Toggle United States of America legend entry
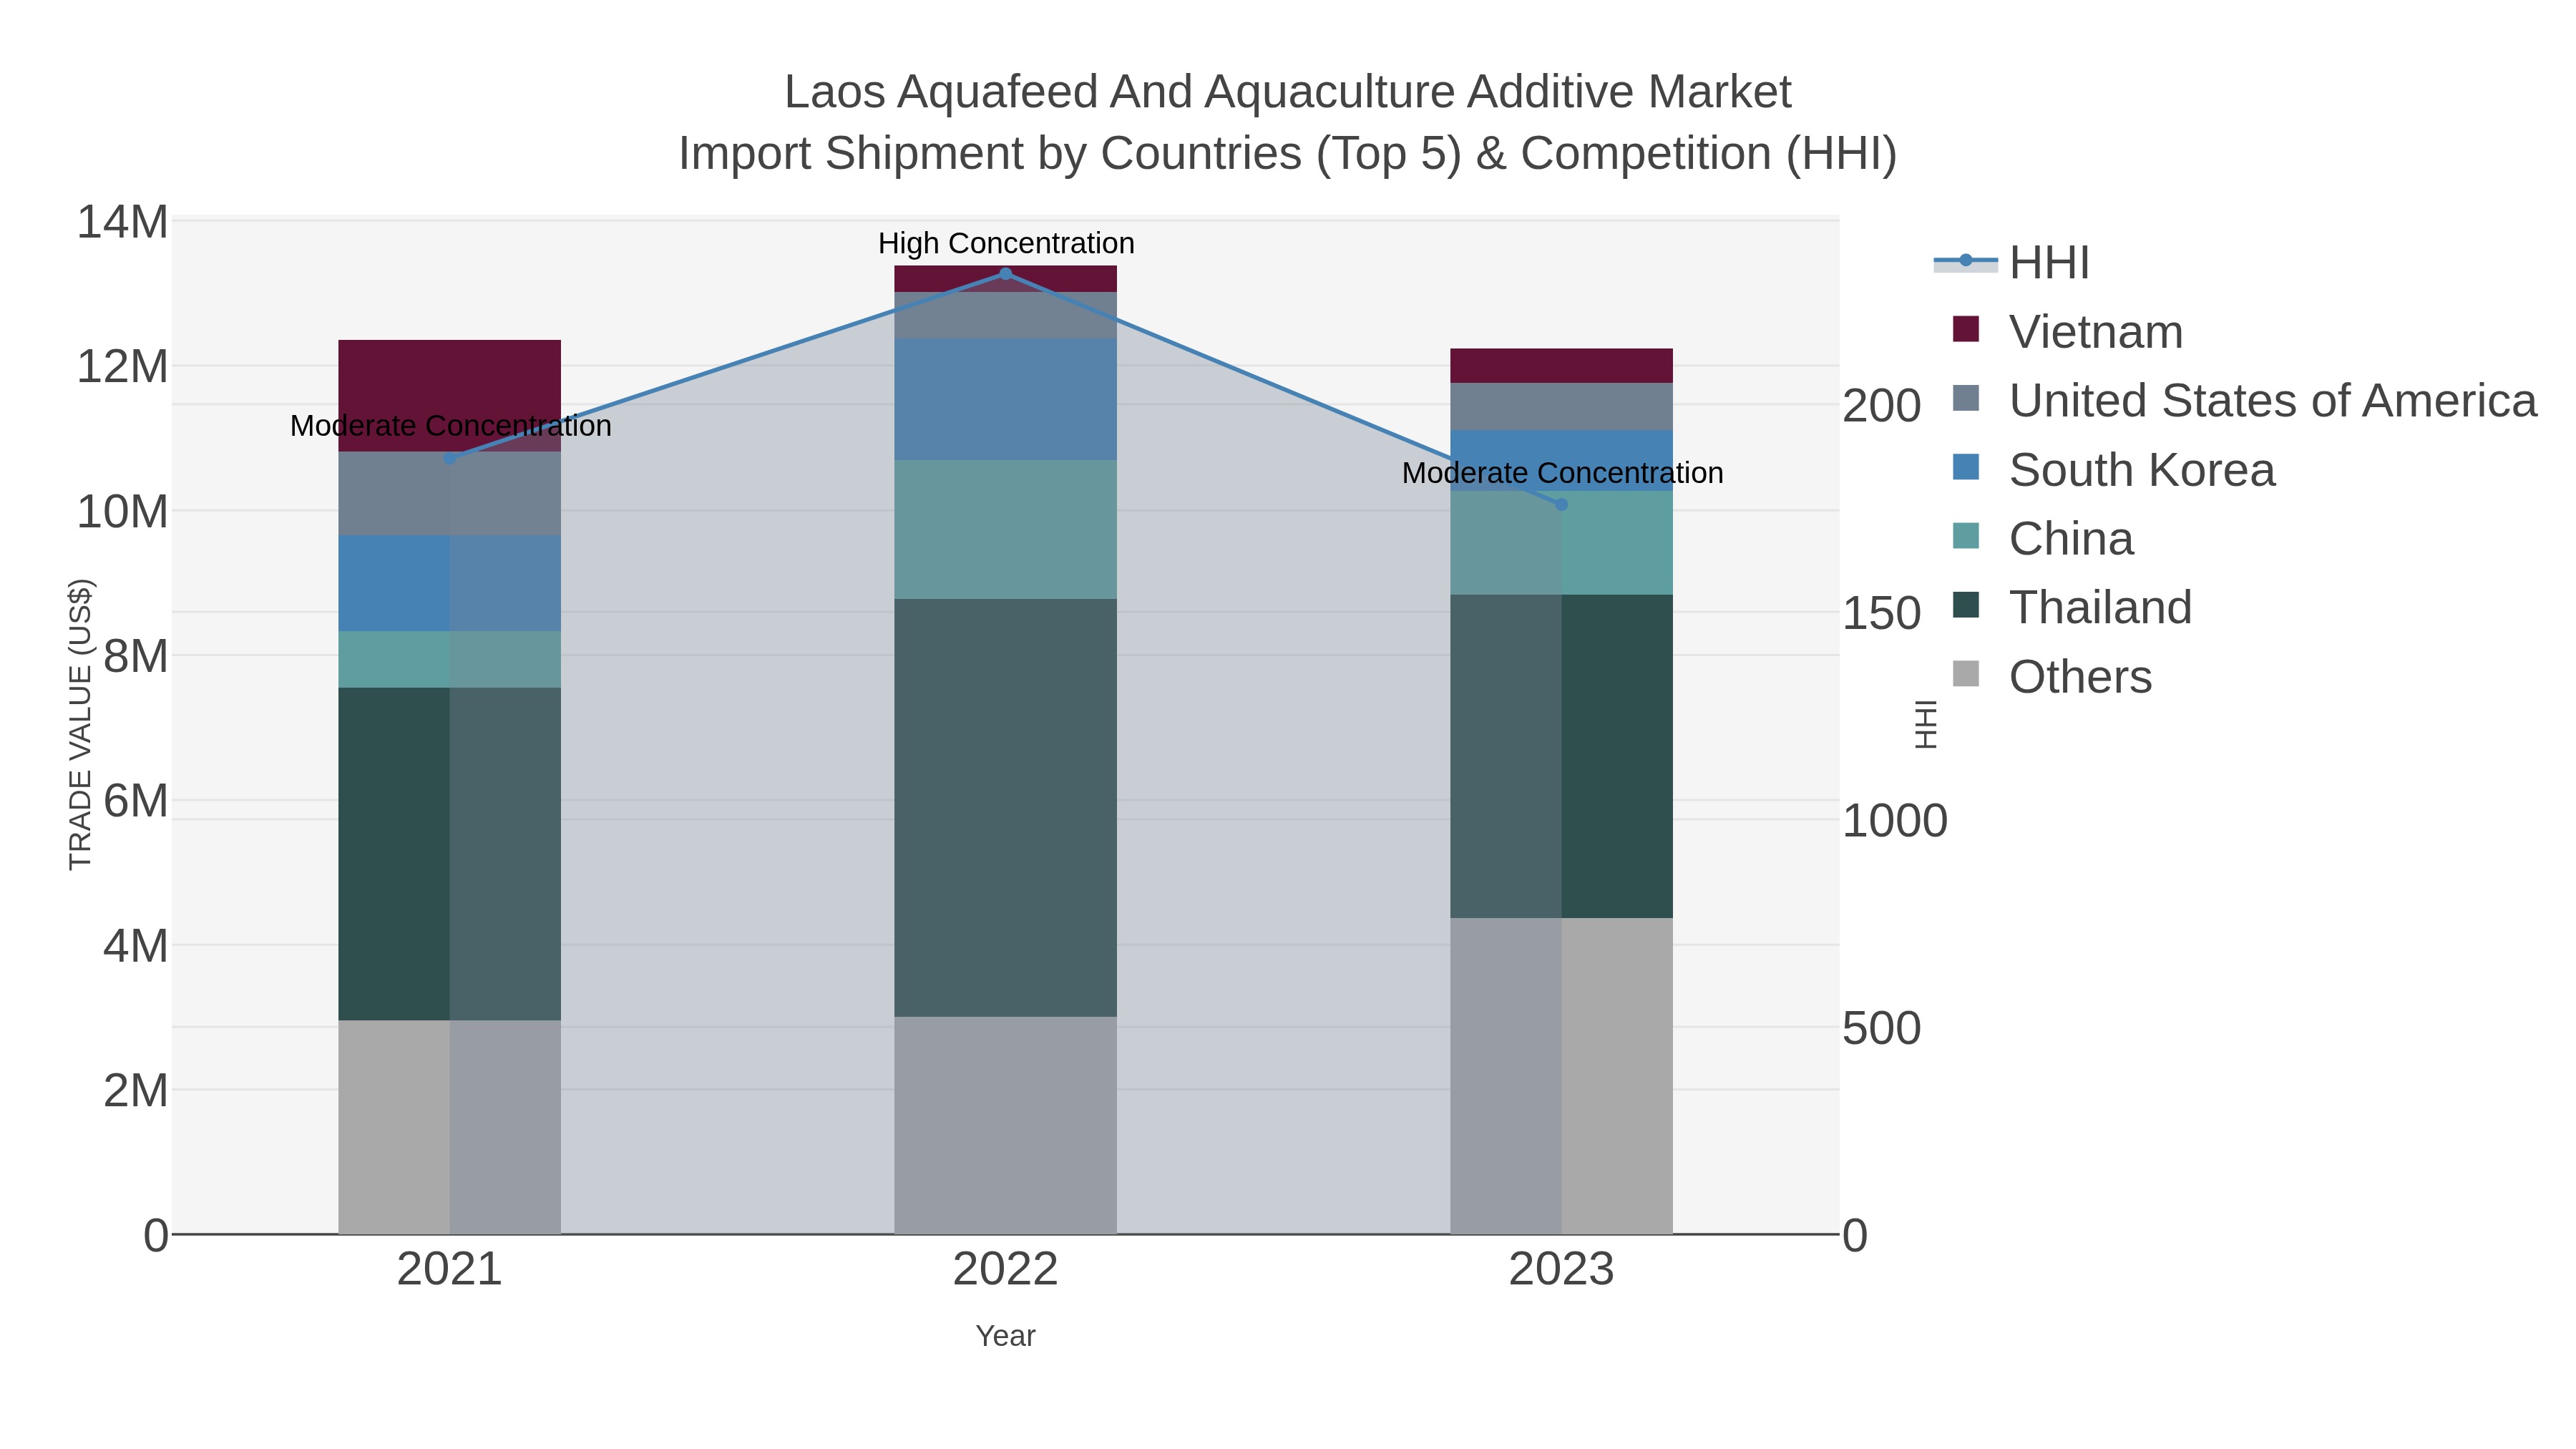Viewport: 2576px width, 1449px height. pyautogui.click(x=2244, y=400)
